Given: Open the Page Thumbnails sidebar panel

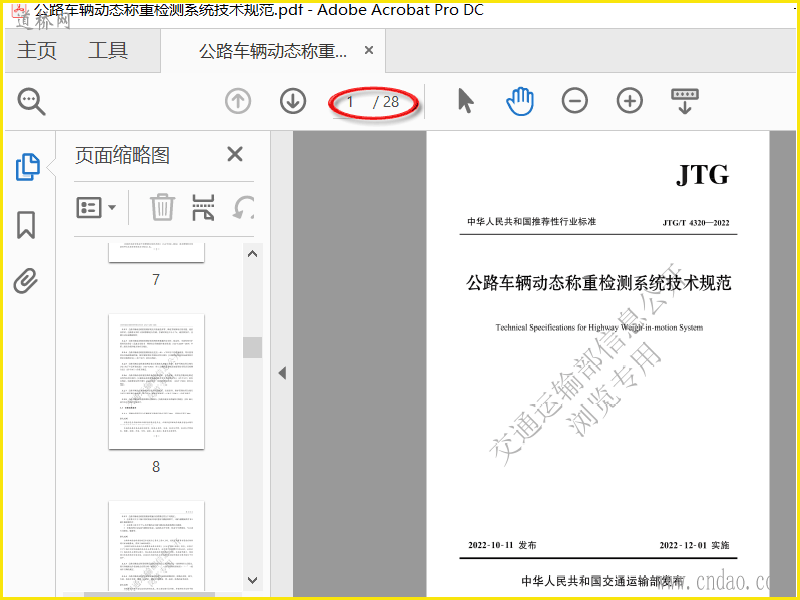Looking at the screenshot, I should pos(27,167).
